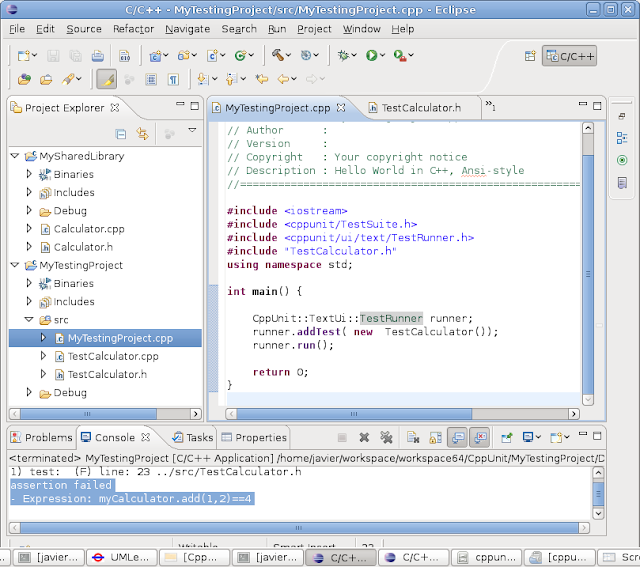The width and height of the screenshot is (640, 567).
Task: Close the Console view tab X
Action: pos(145,437)
